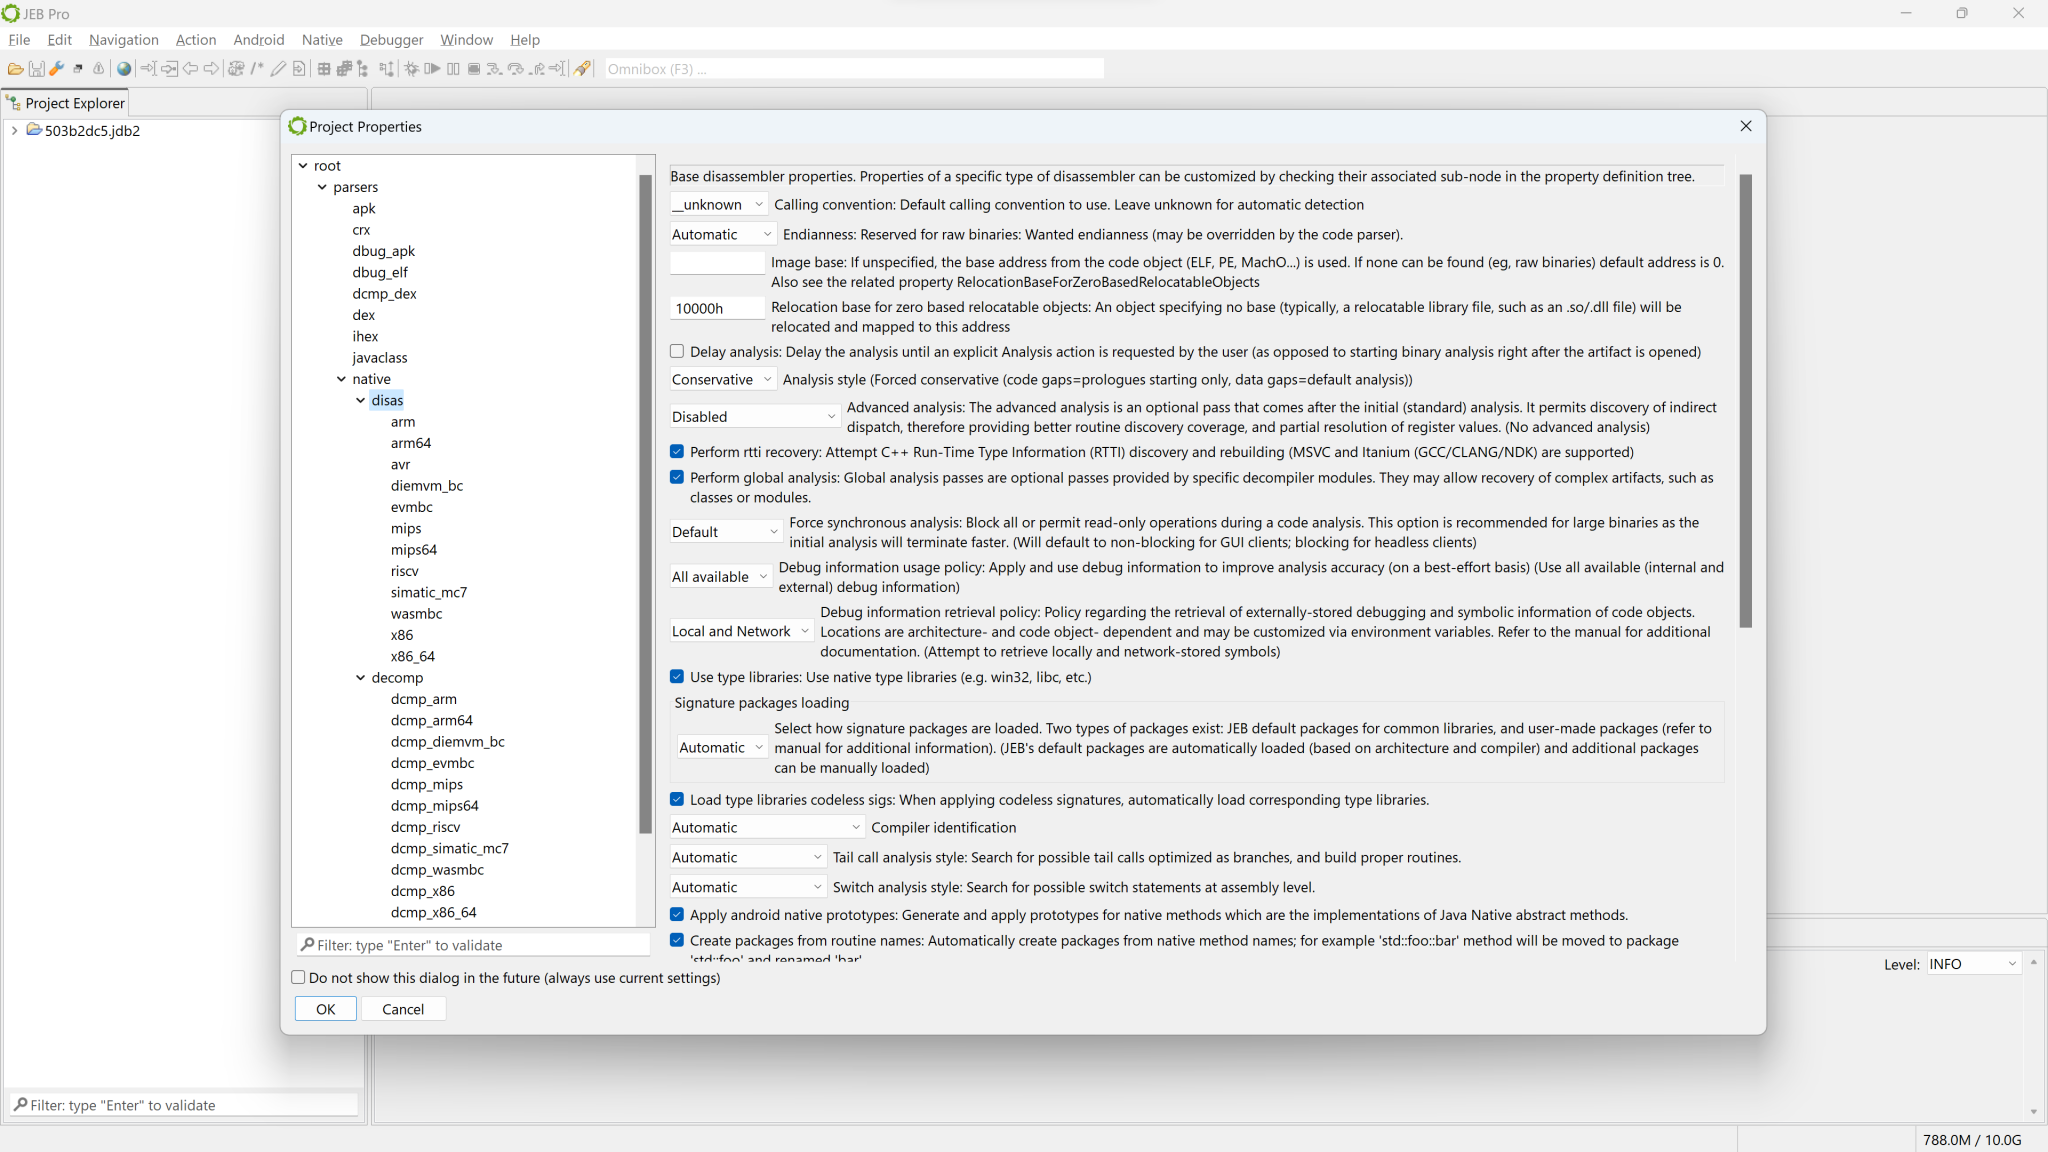This screenshot has width=2048, height=1152.
Task: Add a comment with the pencil icon
Action: pyautogui.click(x=279, y=69)
